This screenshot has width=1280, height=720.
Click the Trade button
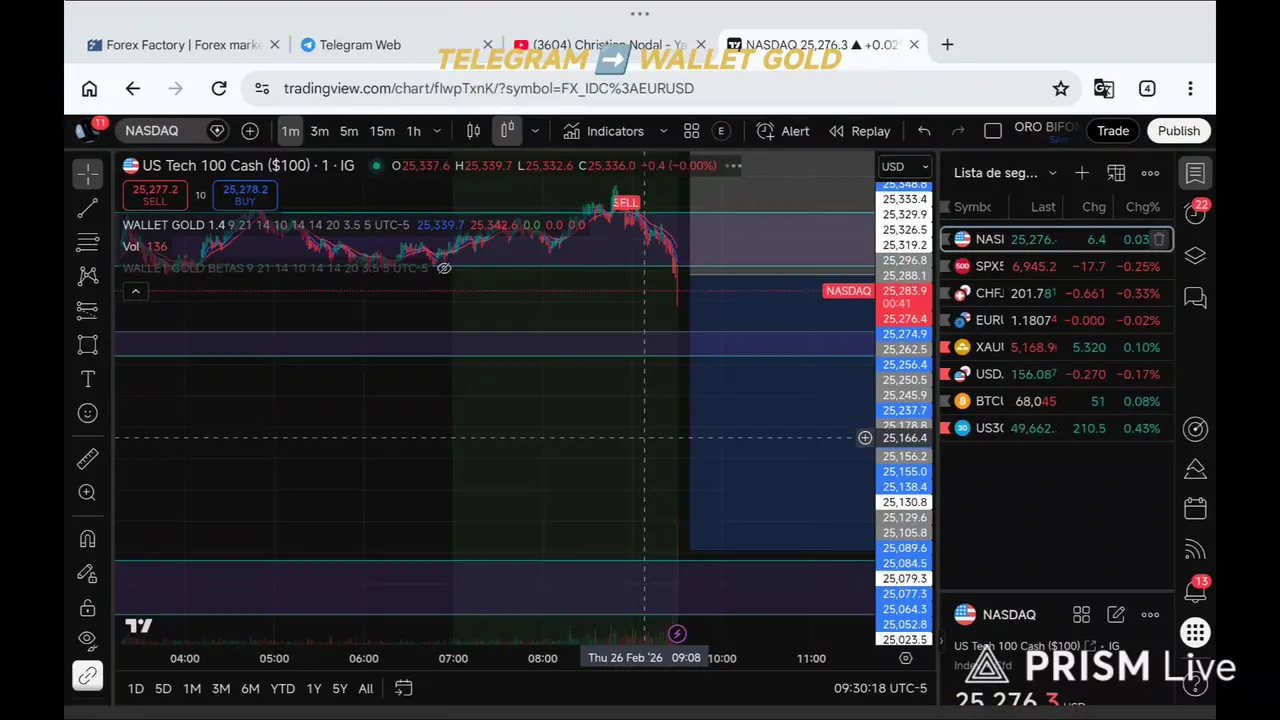pyautogui.click(x=1113, y=131)
